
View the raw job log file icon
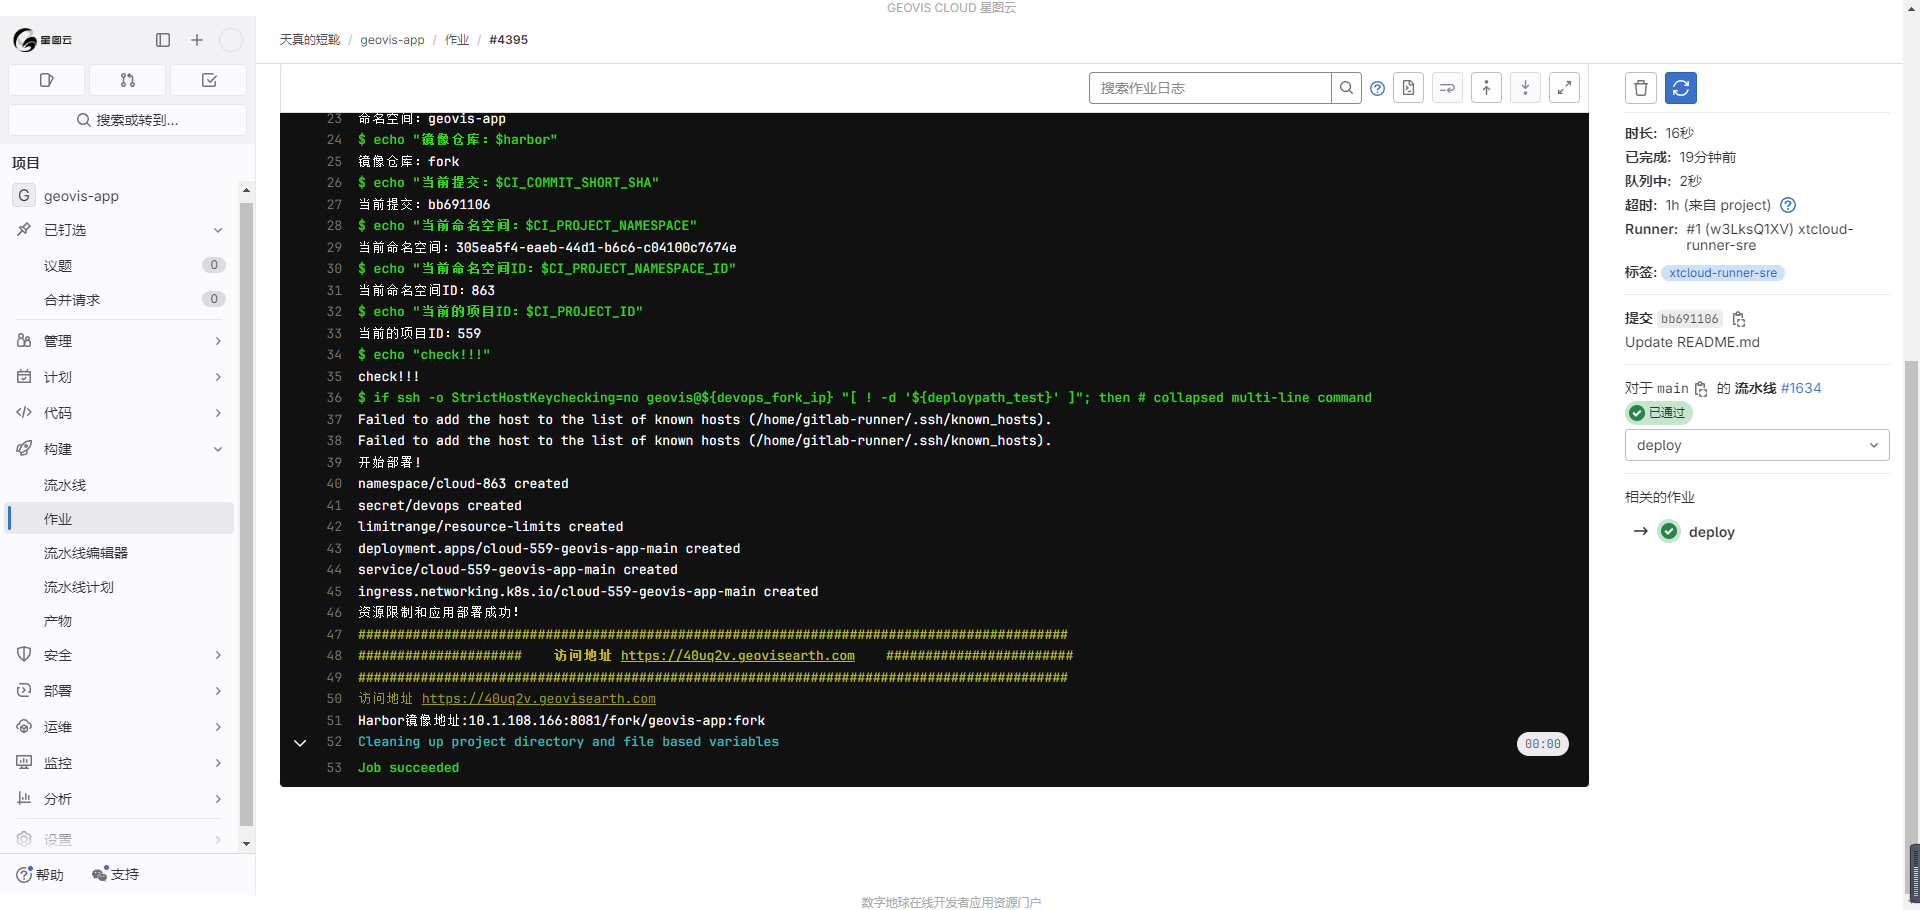click(1408, 88)
